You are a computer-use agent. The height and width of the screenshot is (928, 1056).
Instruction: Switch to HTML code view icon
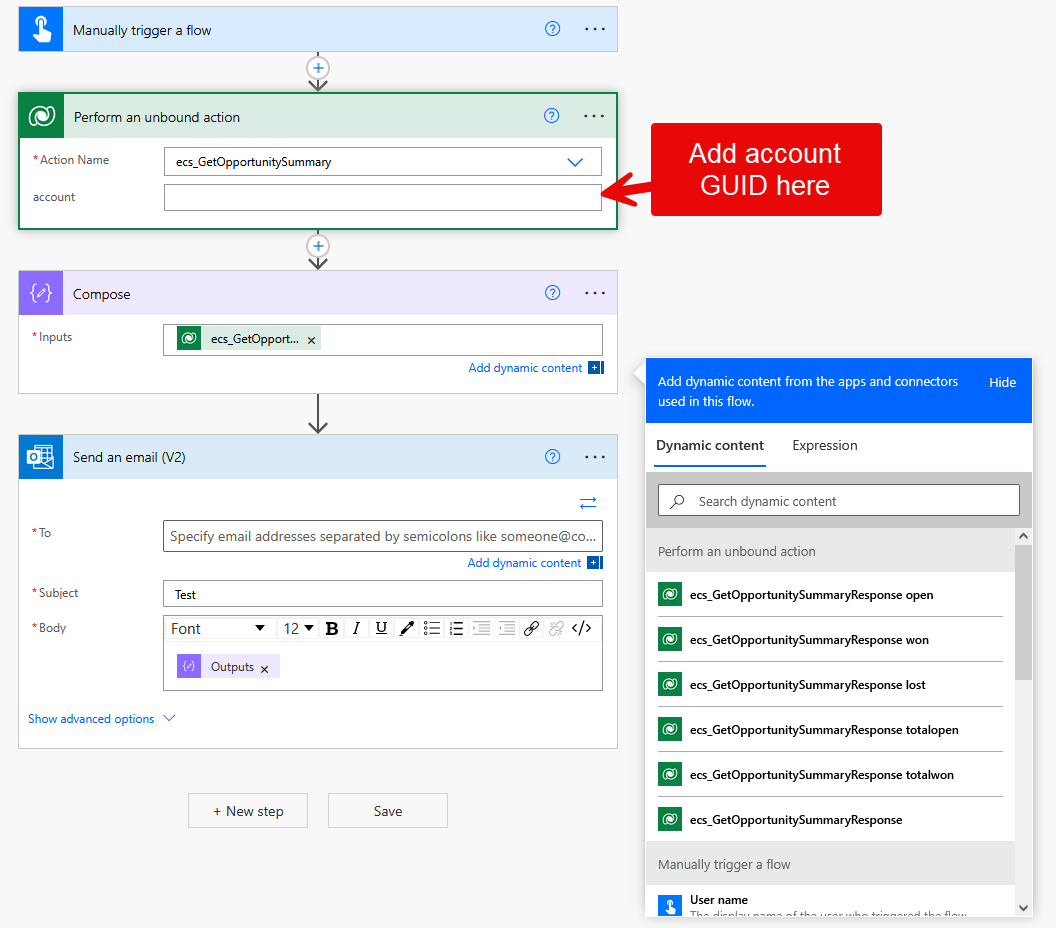tap(582, 628)
